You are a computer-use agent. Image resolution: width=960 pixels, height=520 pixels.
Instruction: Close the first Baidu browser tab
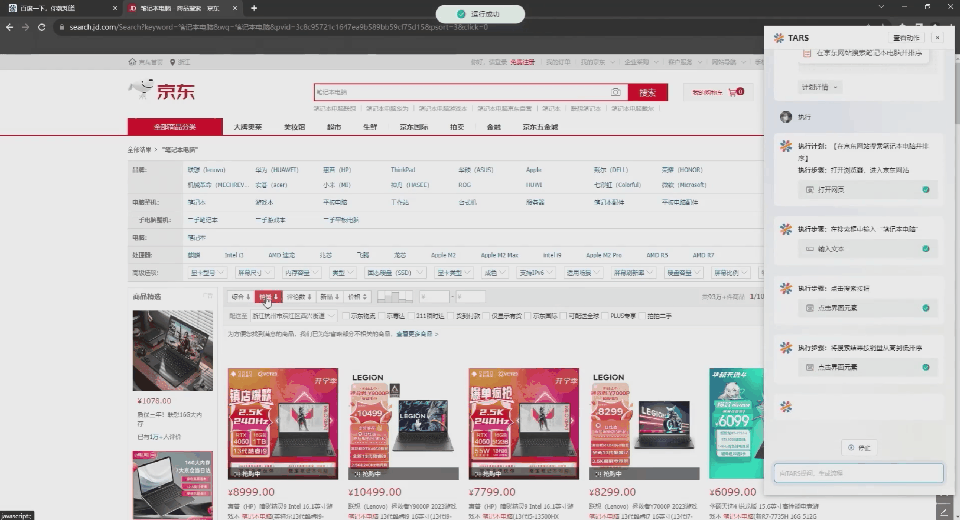point(115,8)
